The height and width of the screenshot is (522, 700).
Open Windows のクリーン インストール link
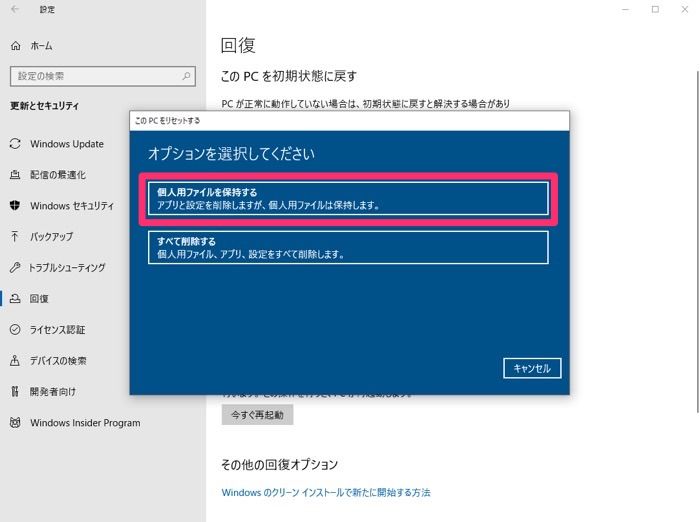326,493
